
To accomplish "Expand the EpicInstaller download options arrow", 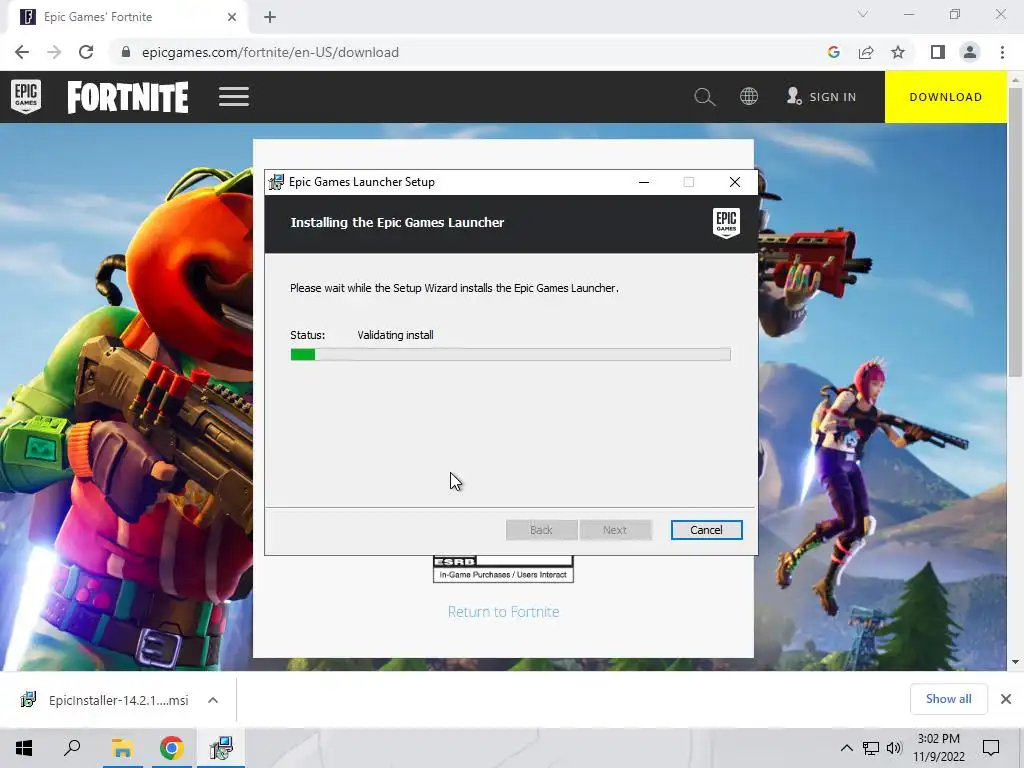I will (213, 700).
